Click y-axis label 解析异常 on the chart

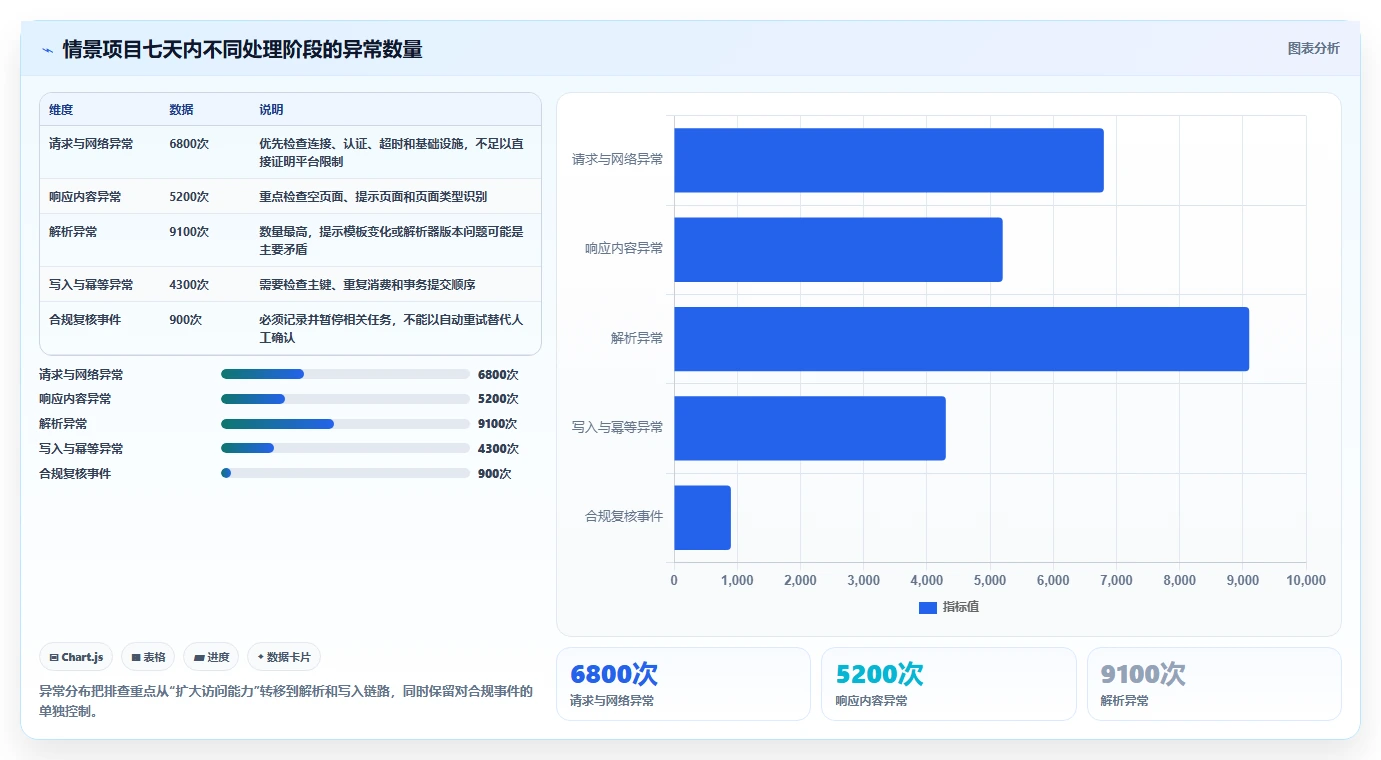click(637, 338)
